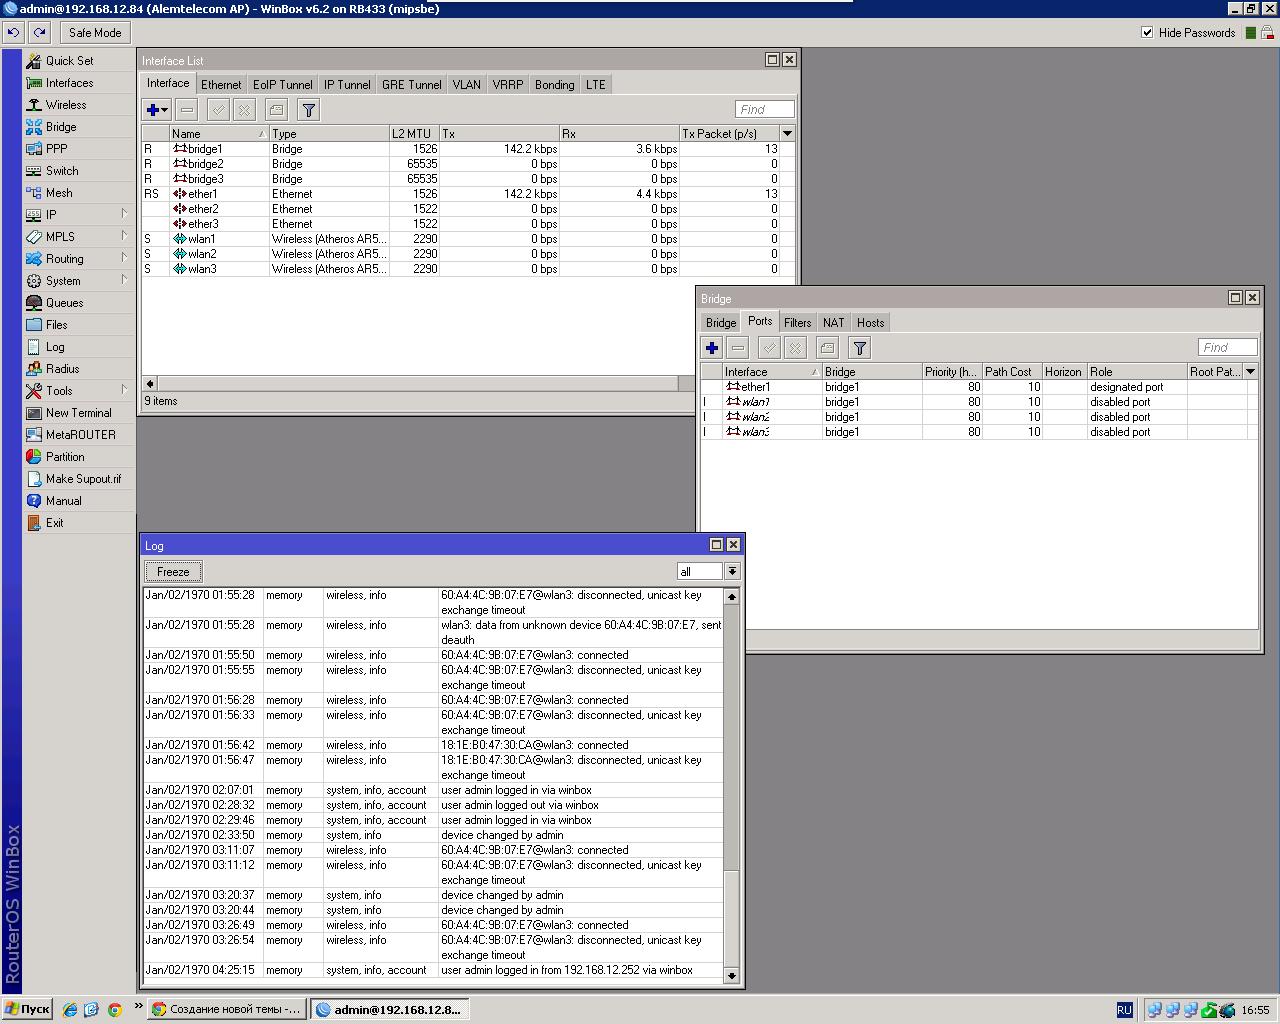Open Queues in the sidebar
The width and height of the screenshot is (1280, 1024).
(x=65, y=303)
